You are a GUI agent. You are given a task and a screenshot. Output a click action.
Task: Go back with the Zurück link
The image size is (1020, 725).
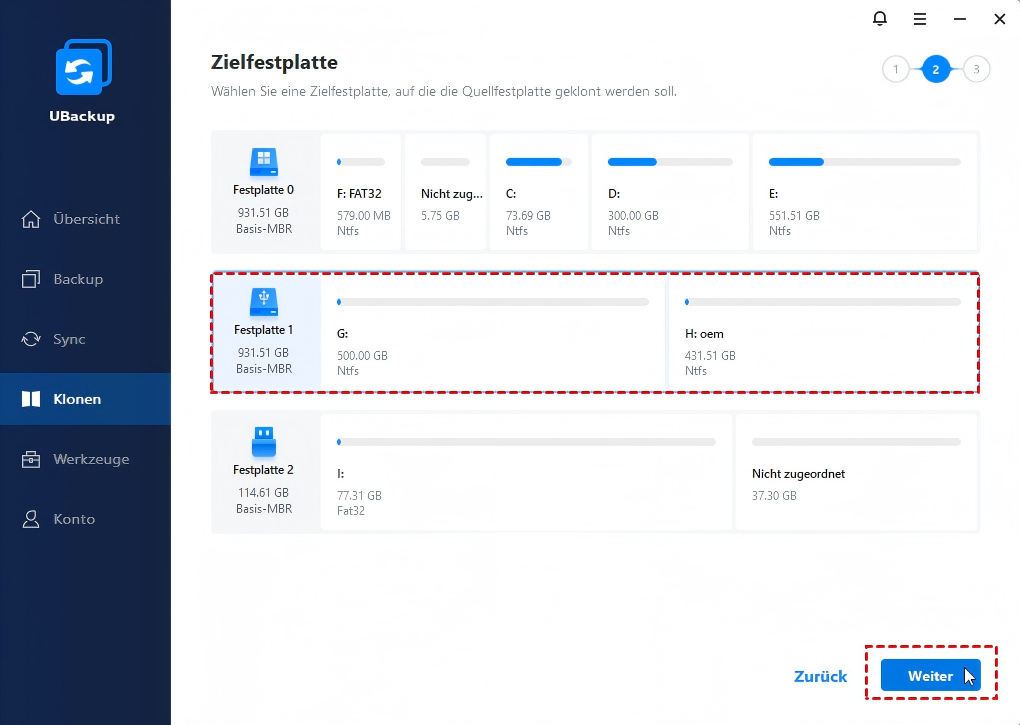tap(820, 676)
